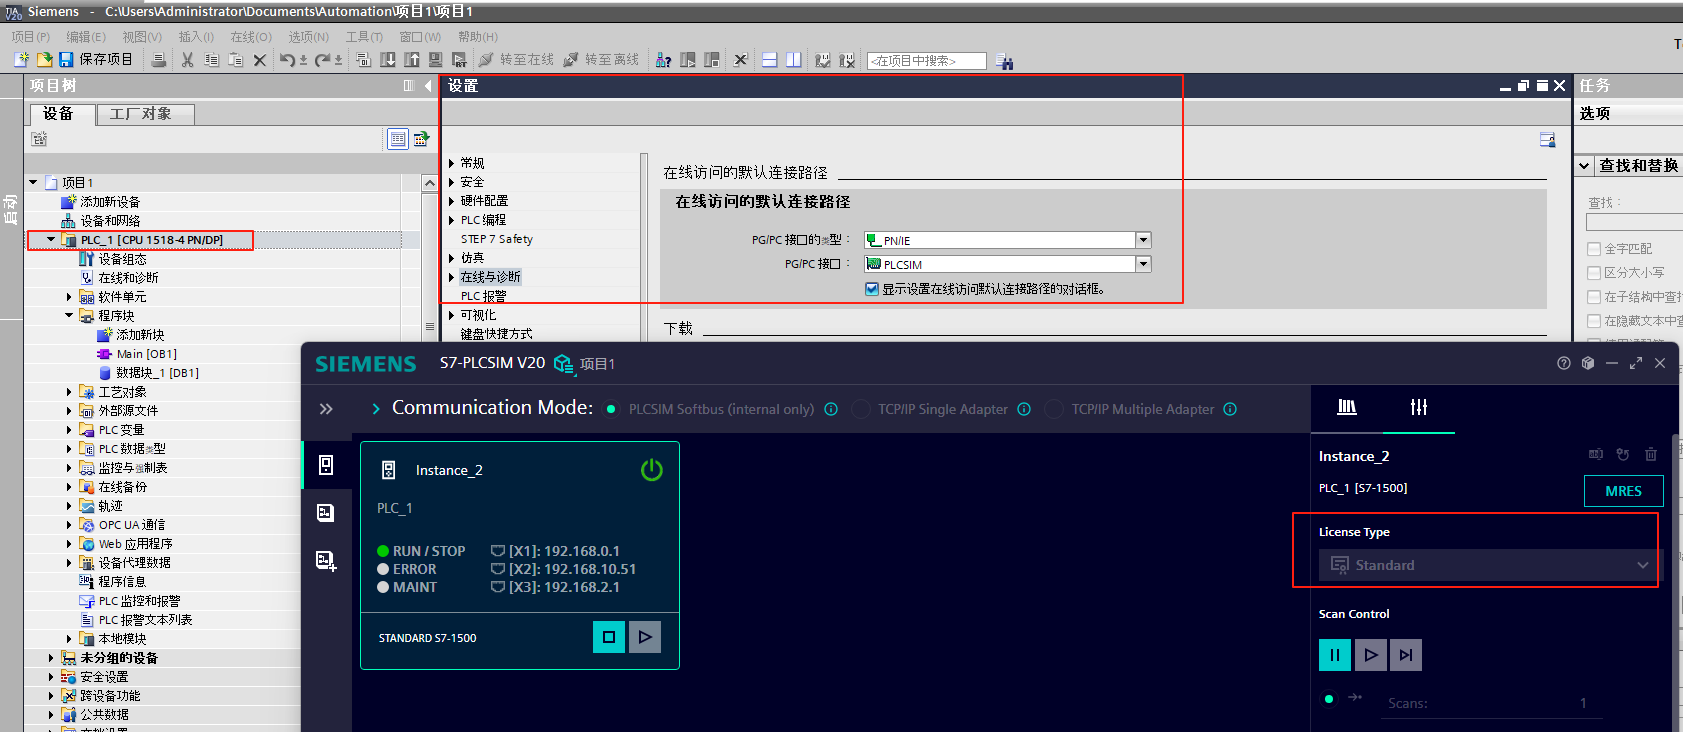Open PLCSIM settings sliders tab icon
This screenshot has width=1683, height=732.
point(1419,407)
